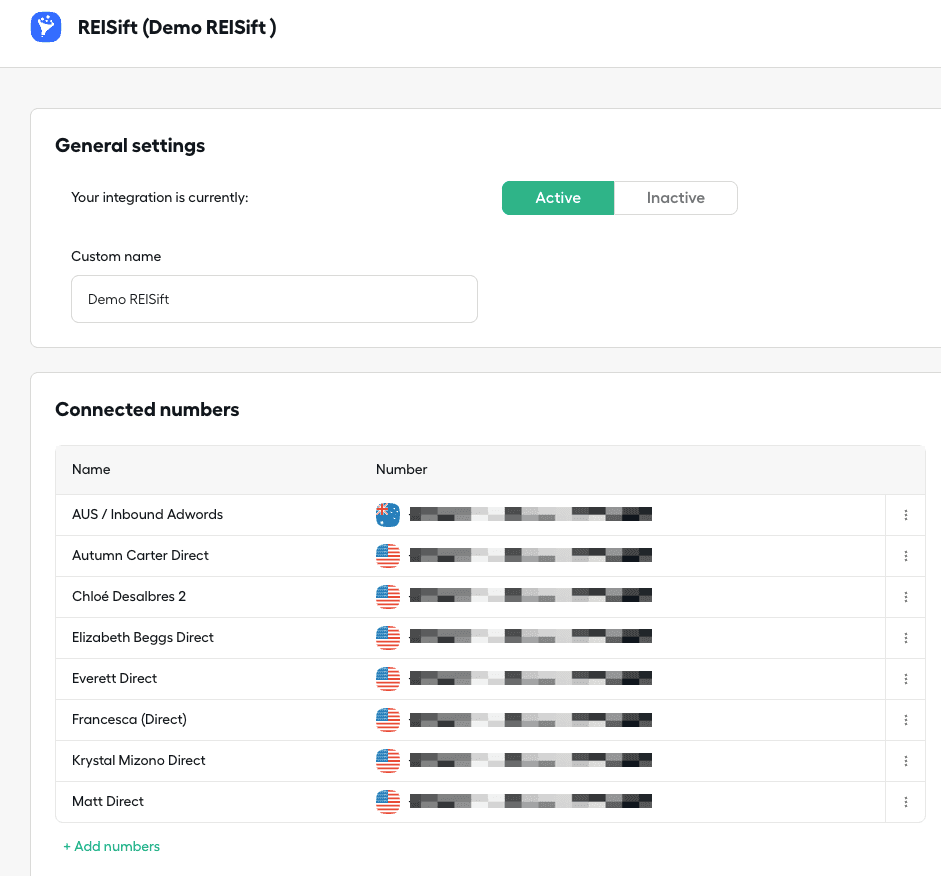Click the Australian flag for AUS / Inbound Adwords
The width and height of the screenshot is (941, 876).
pos(388,515)
